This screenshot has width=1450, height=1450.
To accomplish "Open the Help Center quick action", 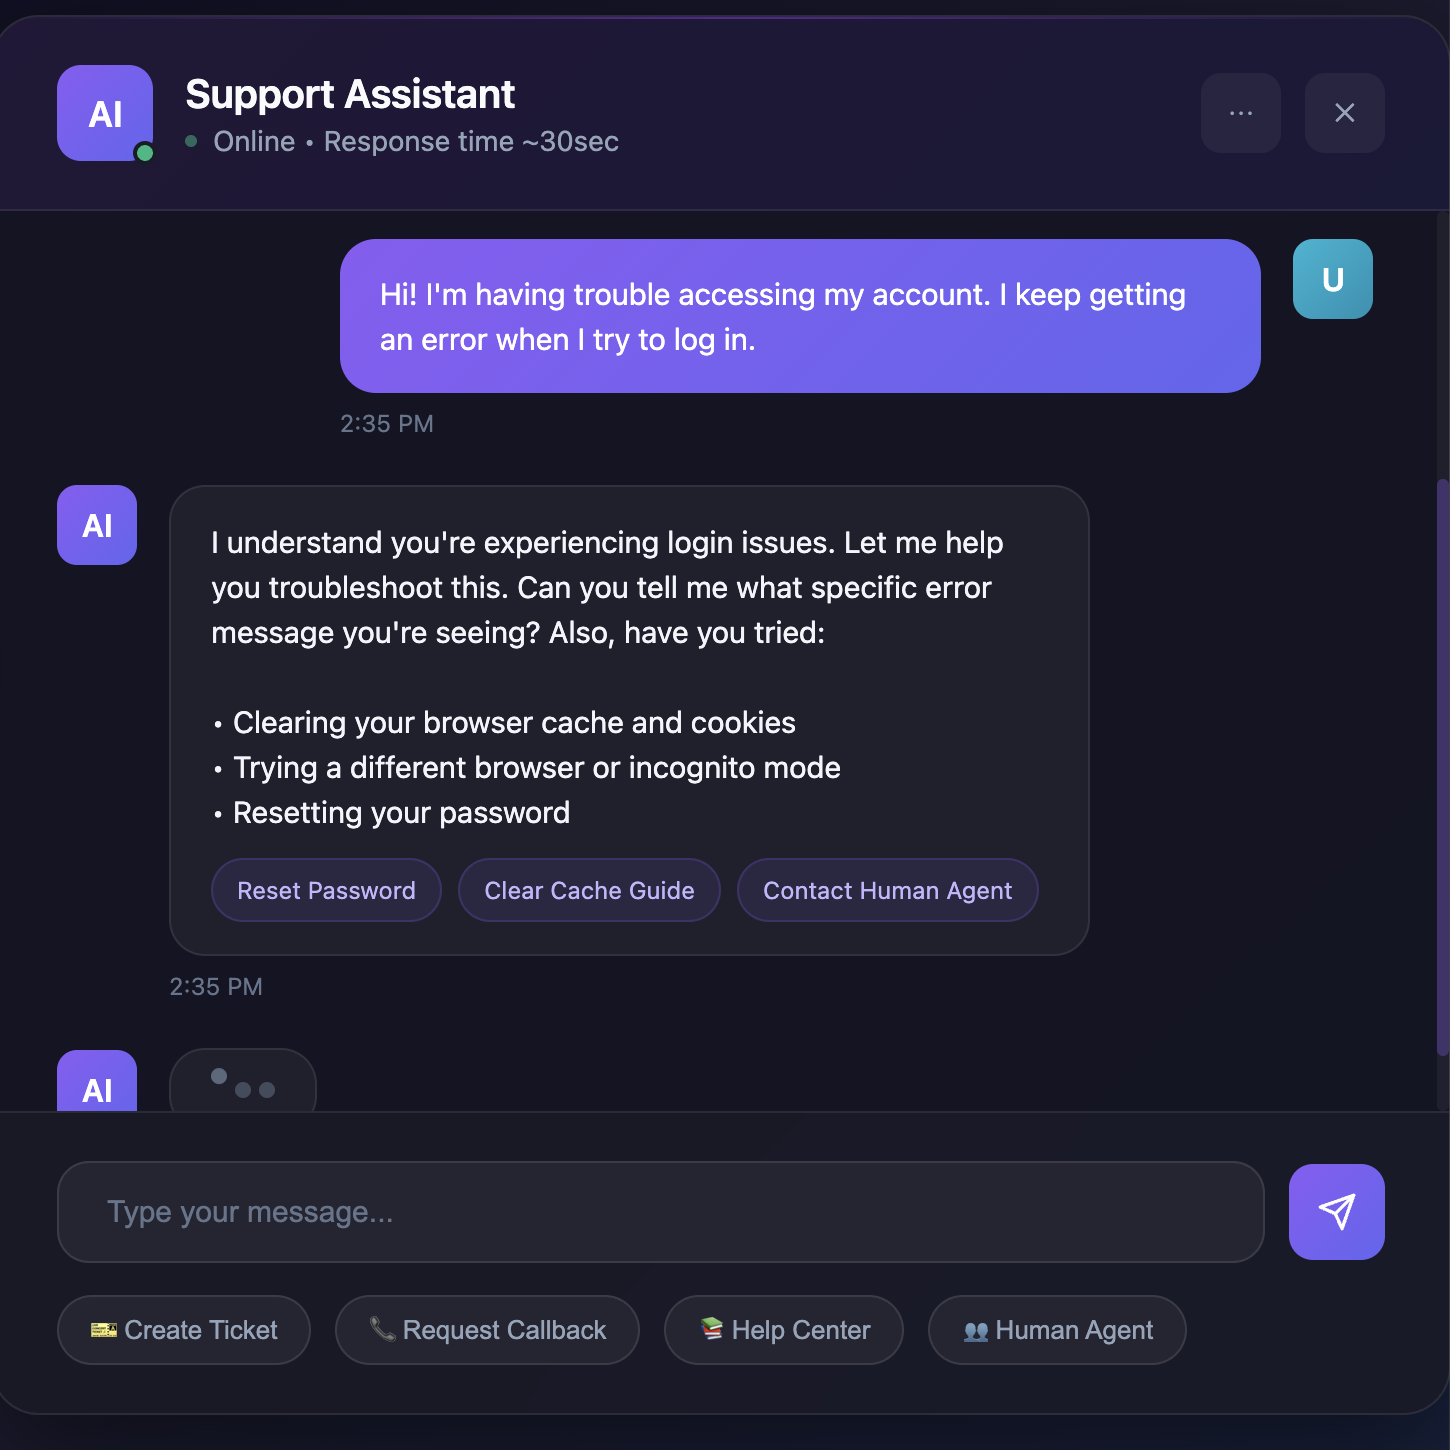I will tap(783, 1330).
